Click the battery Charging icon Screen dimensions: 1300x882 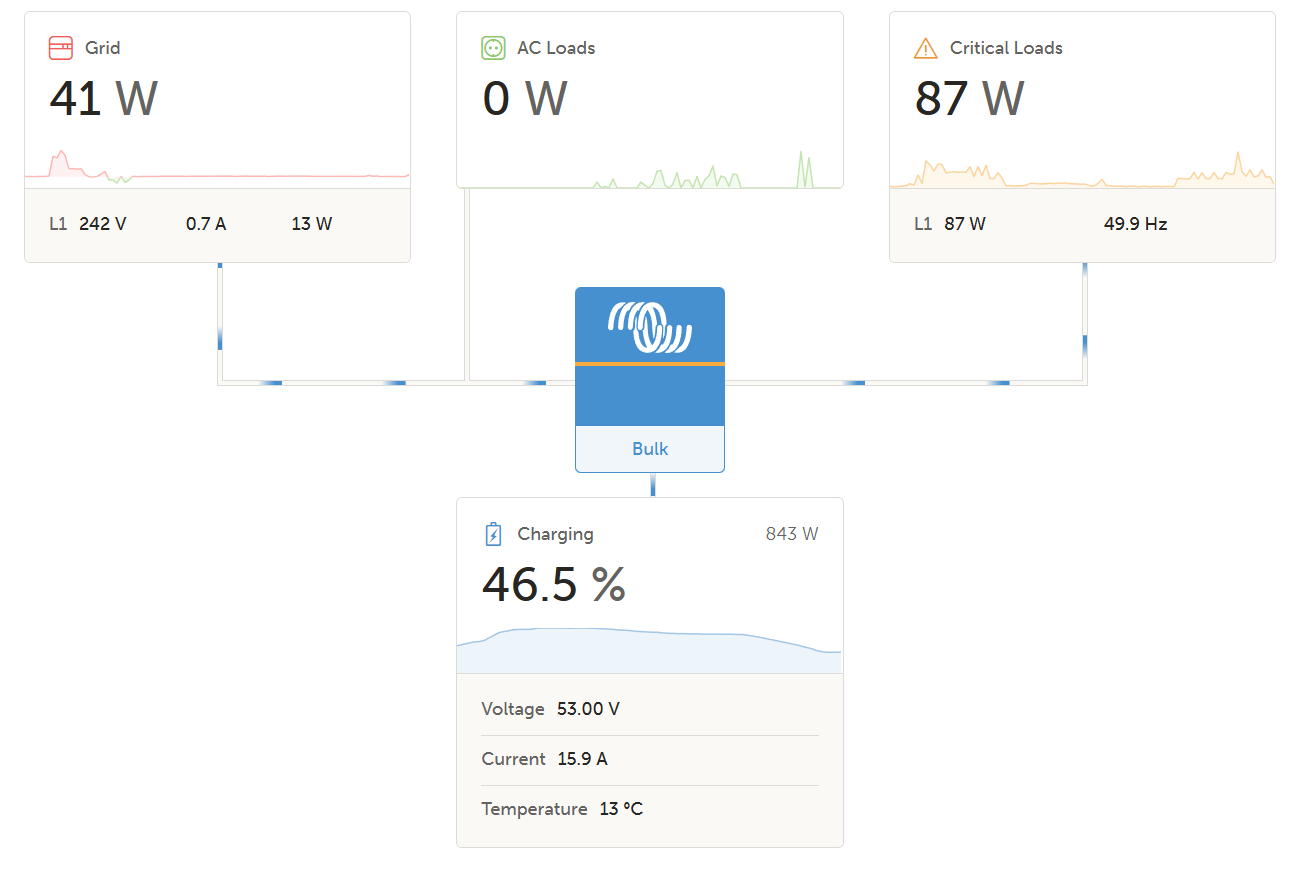pos(493,534)
